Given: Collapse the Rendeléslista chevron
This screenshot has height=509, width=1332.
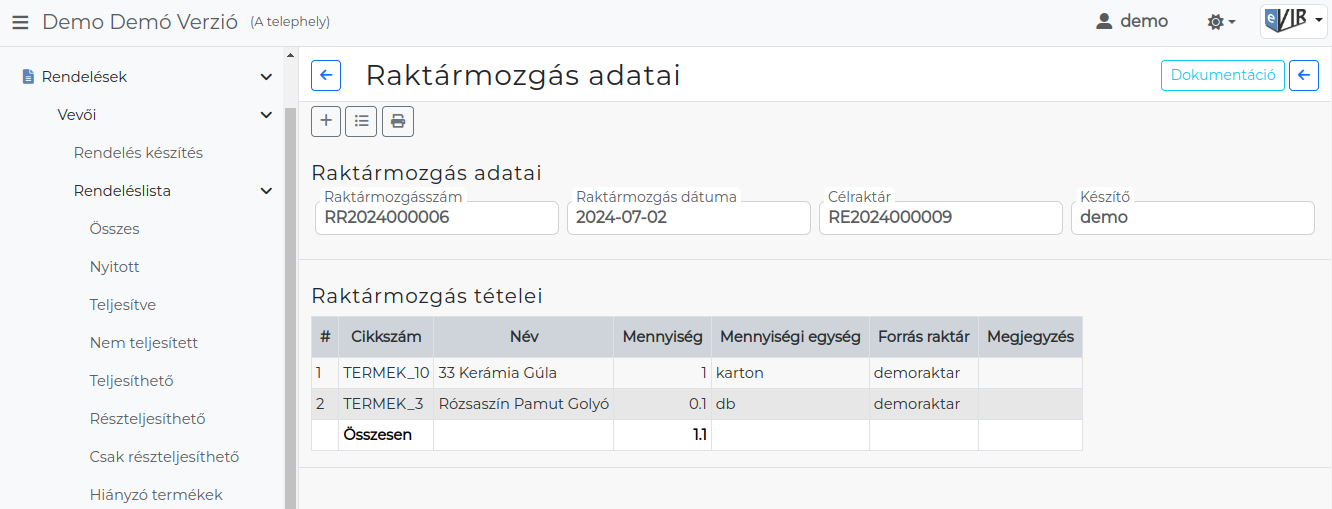Looking at the screenshot, I should 266,191.
